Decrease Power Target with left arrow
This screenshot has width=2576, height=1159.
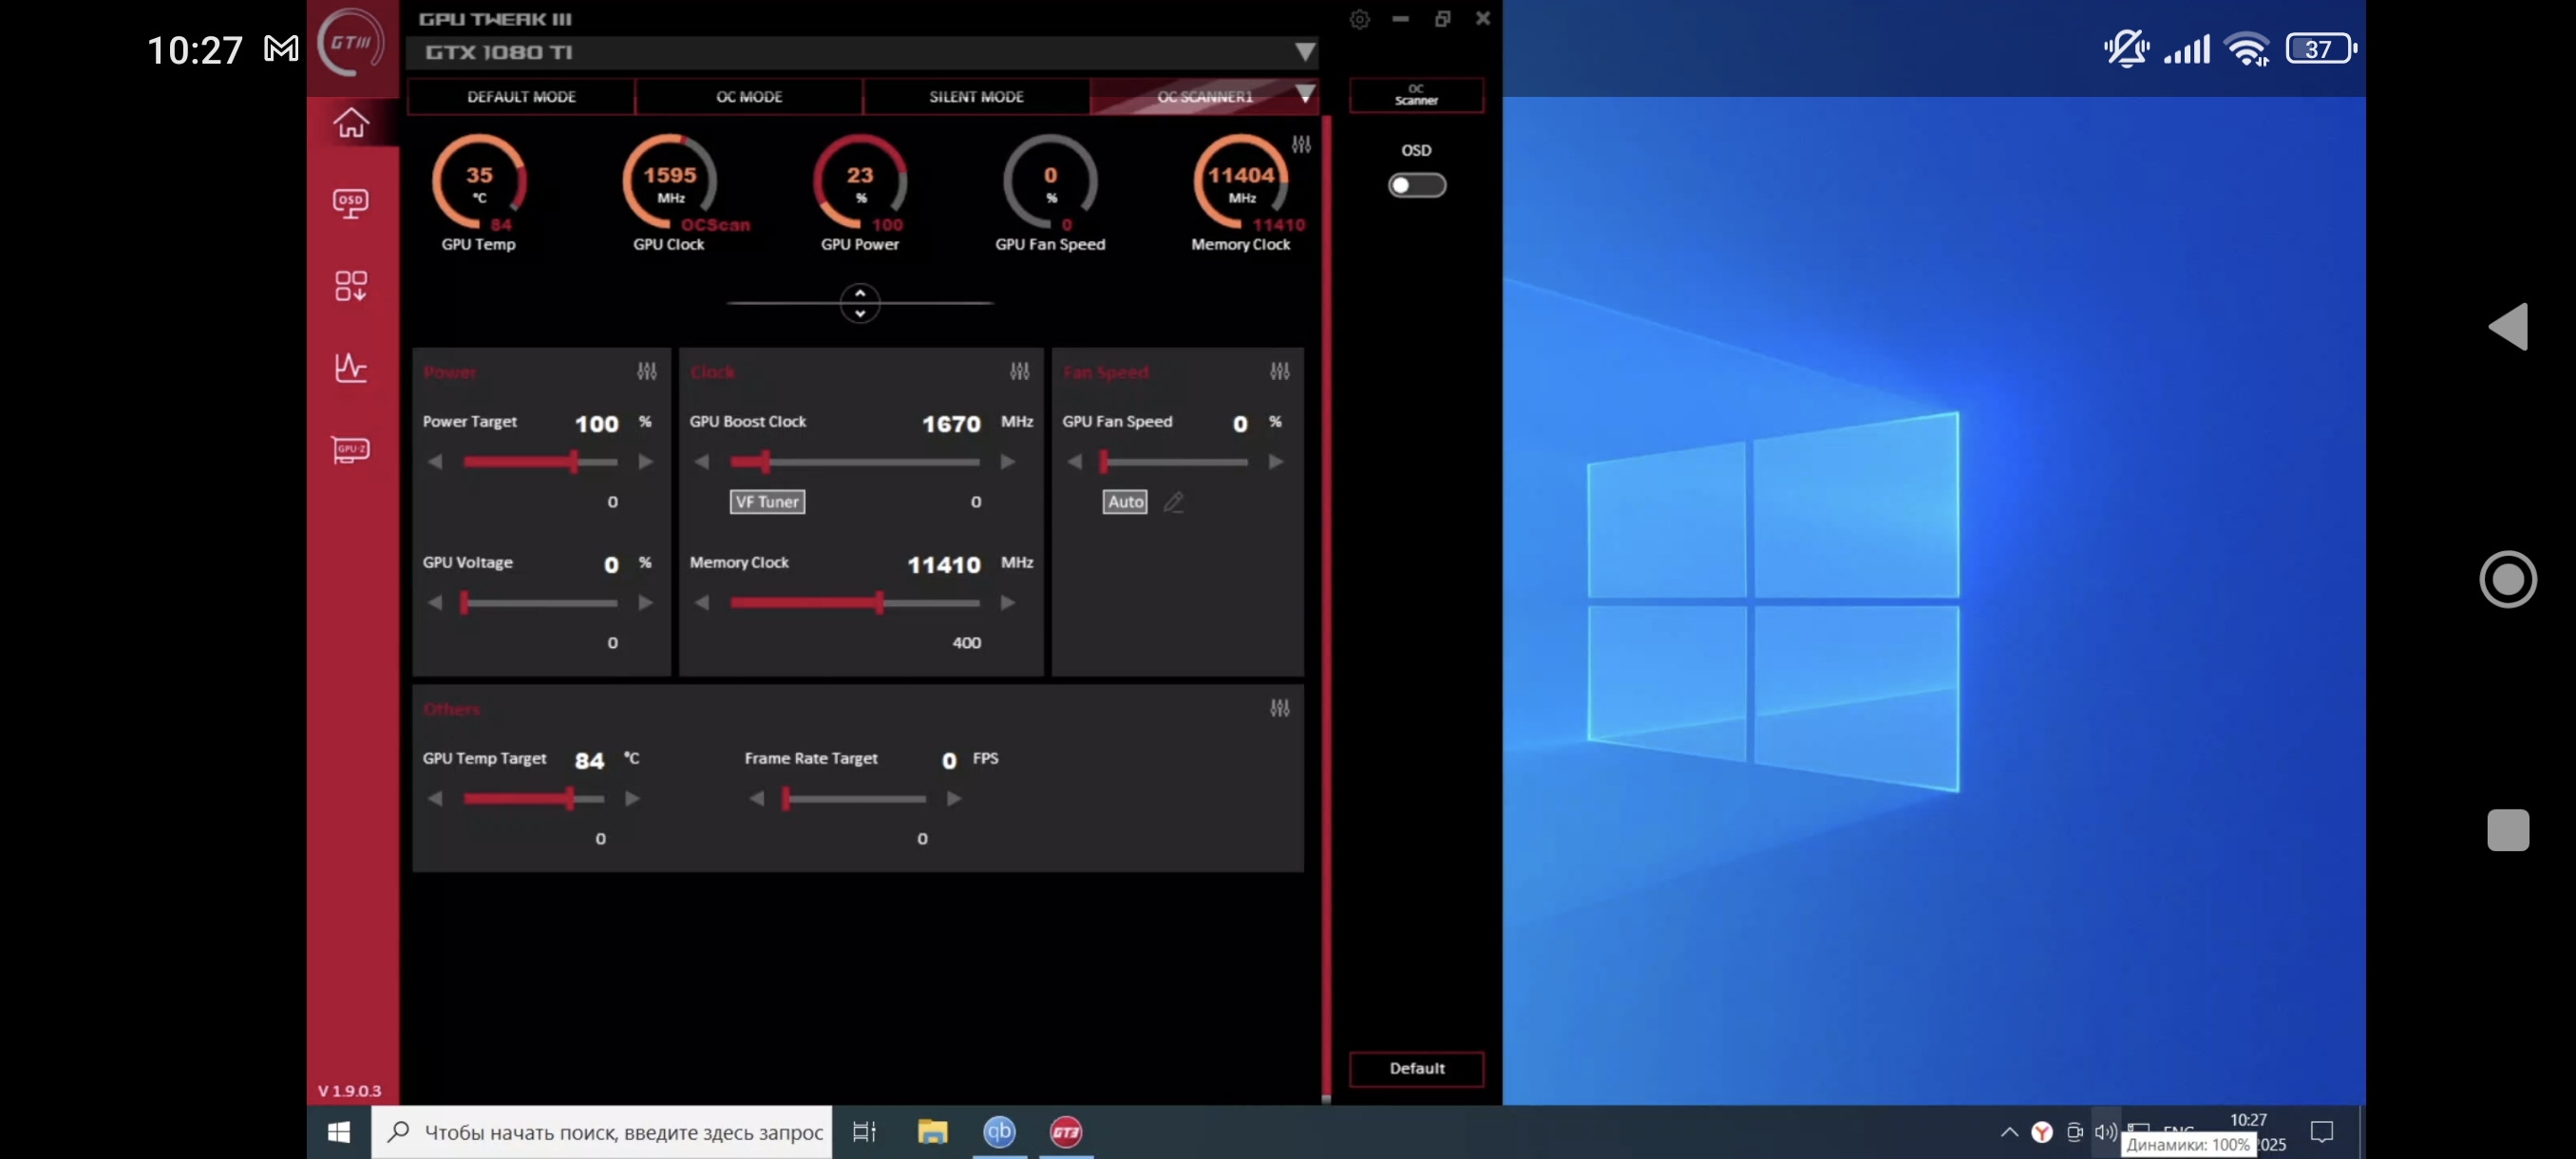pos(435,462)
